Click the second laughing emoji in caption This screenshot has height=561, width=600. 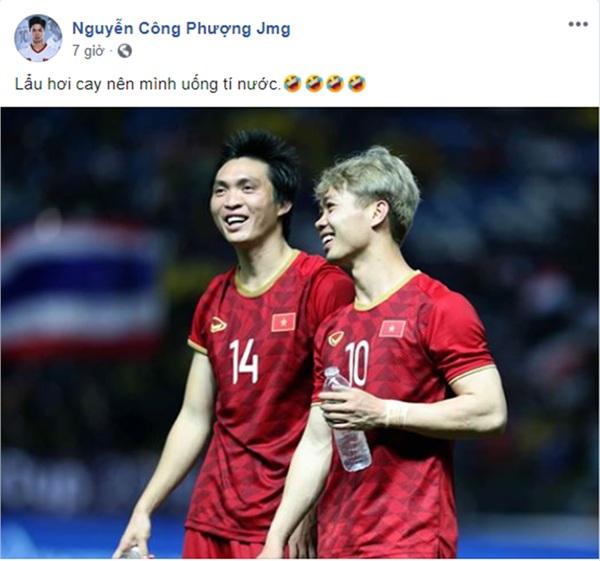pyautogui.click(x=314, y=83)
